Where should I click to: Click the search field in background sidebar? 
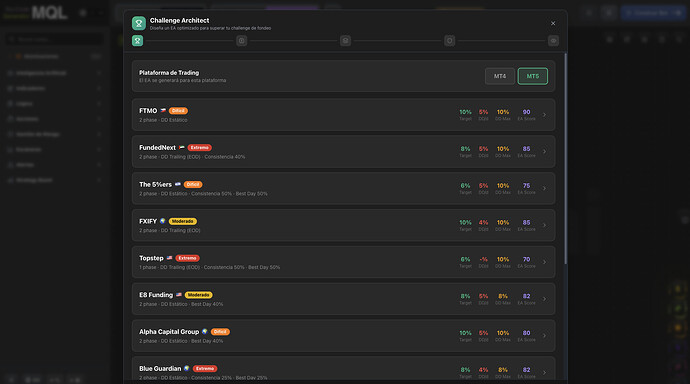(x=55, y=39)
